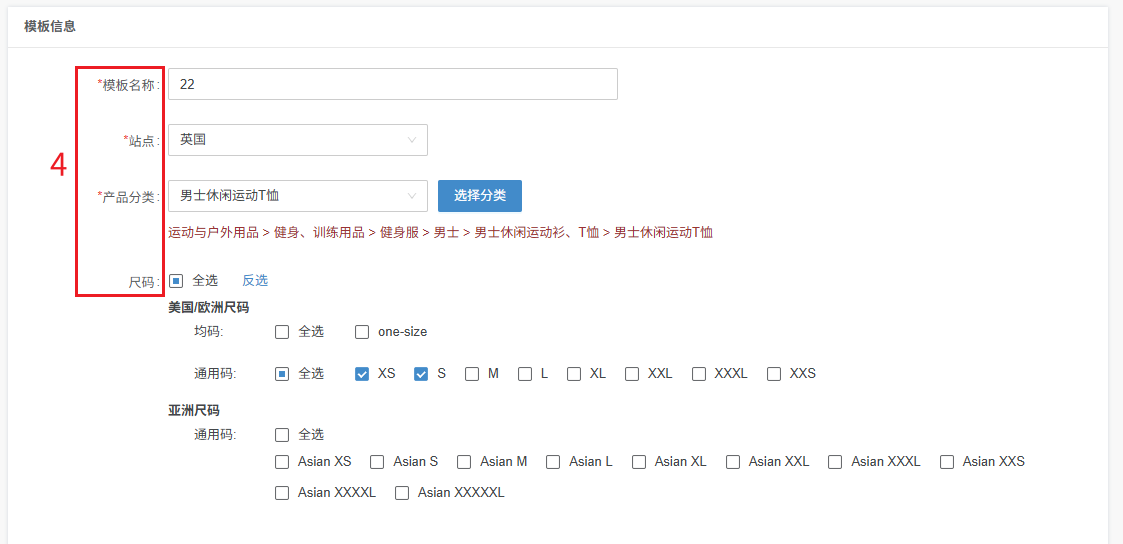Viewport: 1123px width, 544px height.
Task: Toggle 全选 under 亚洲尺码 通用码
Action: coord(282,435)
